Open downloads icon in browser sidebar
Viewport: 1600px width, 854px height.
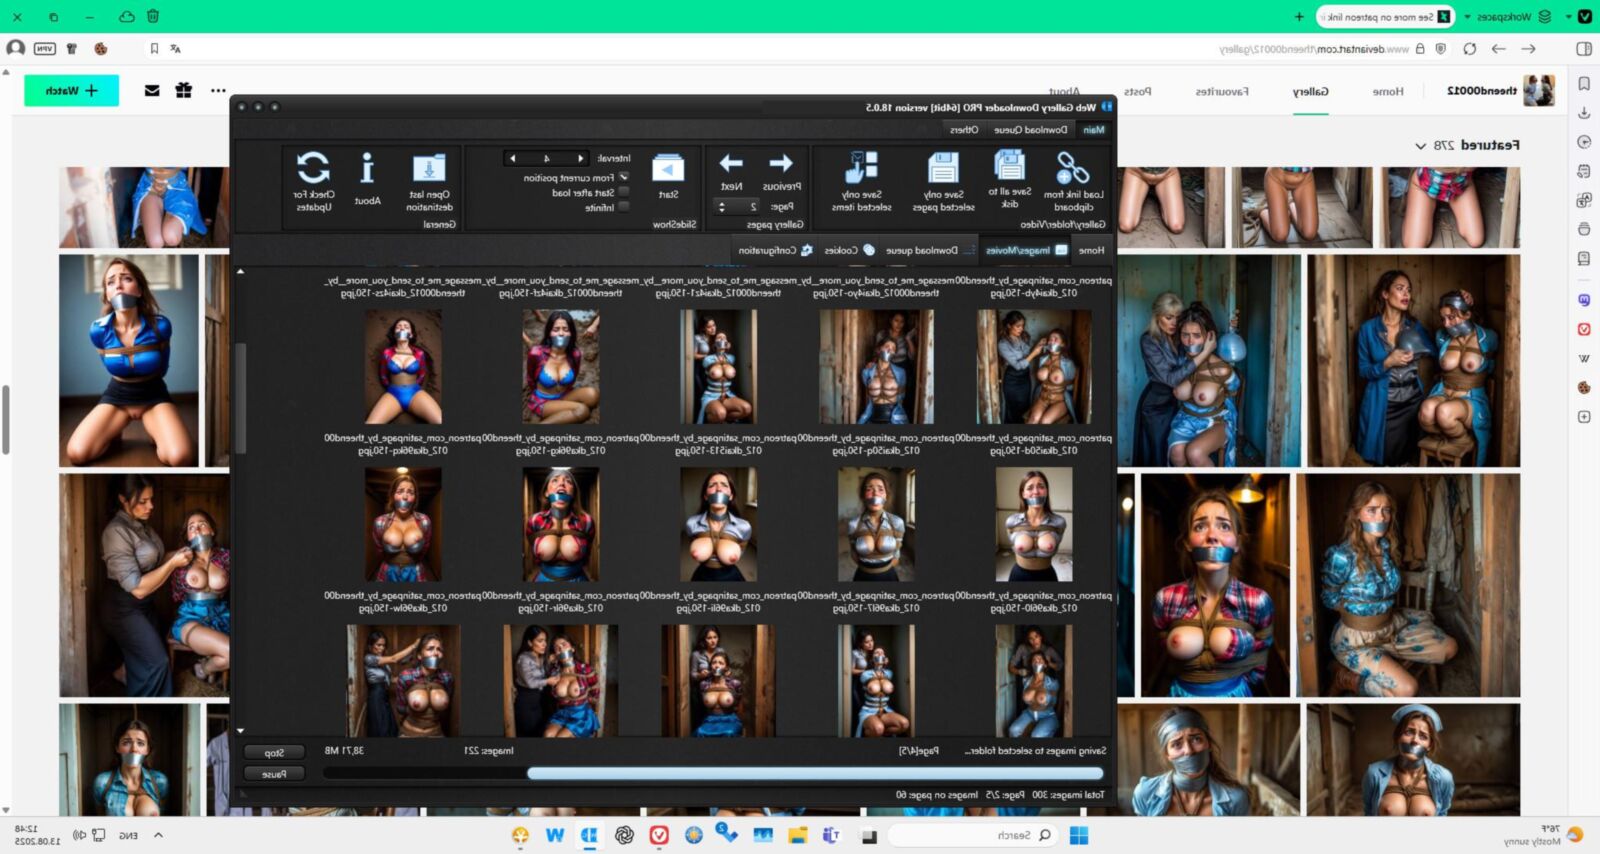tap(1584, 113)
